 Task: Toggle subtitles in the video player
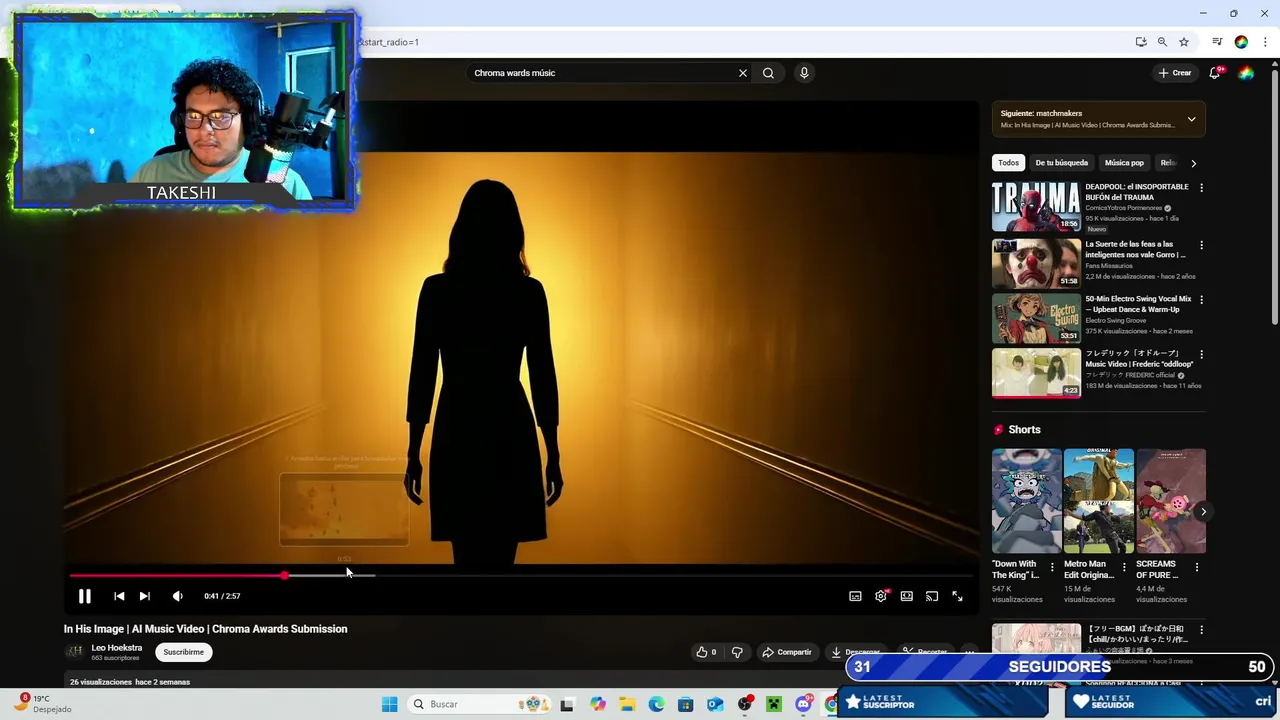(x=855, y=596)
